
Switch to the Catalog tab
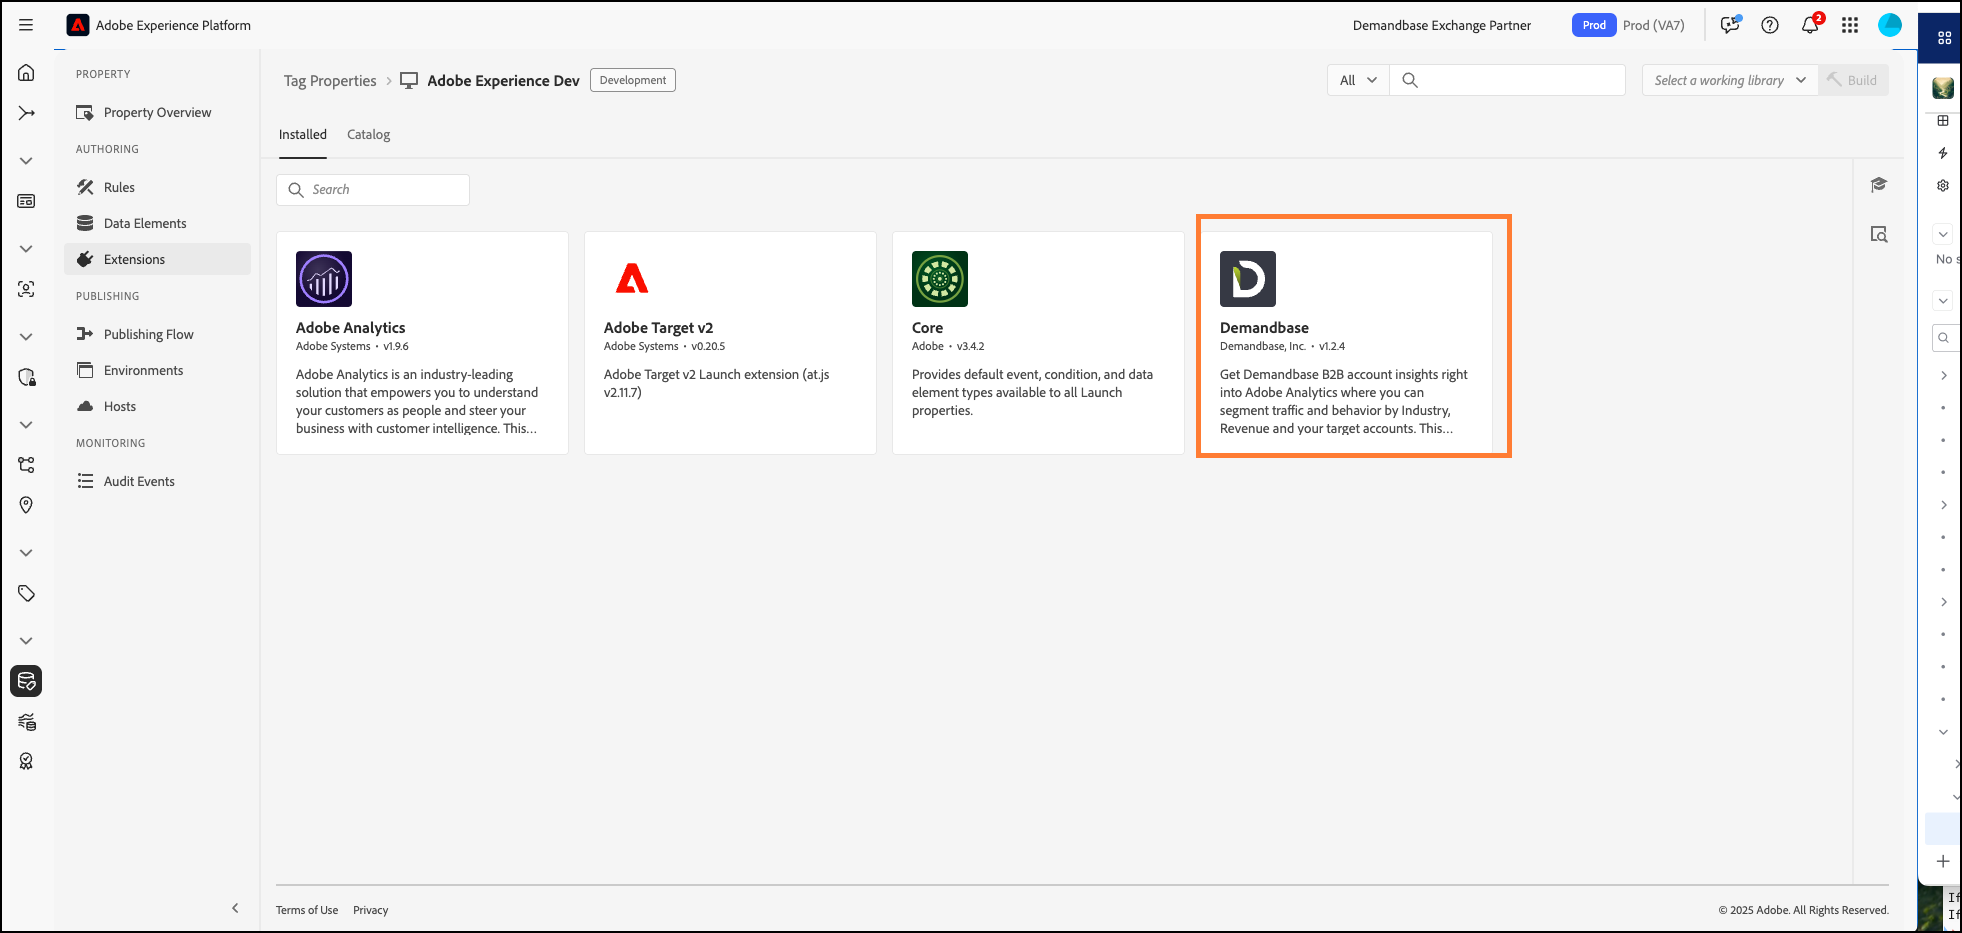click(368, 135)
